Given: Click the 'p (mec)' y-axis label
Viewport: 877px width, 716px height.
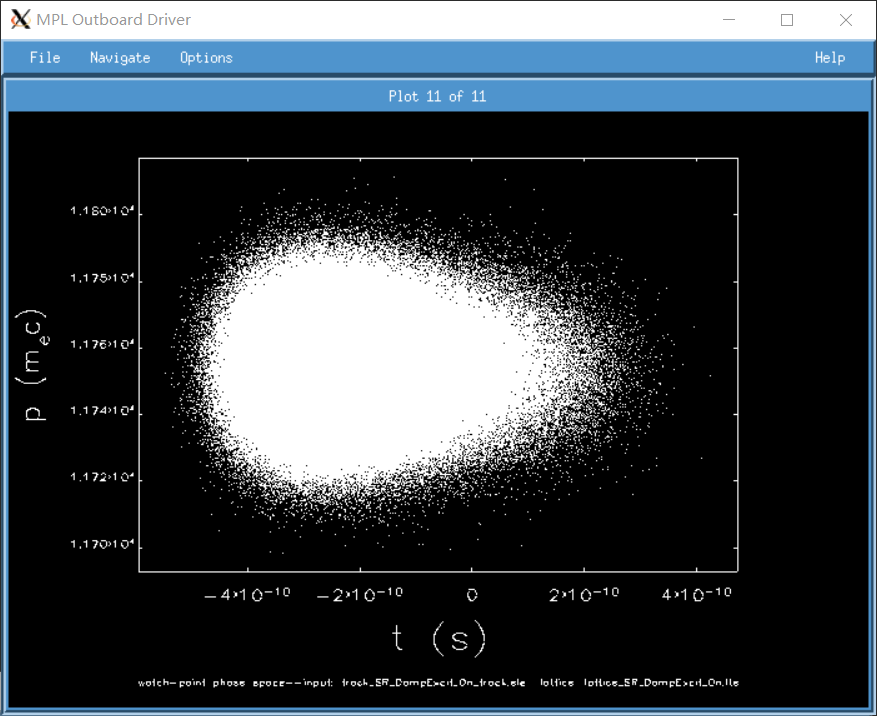Looking at the screenshot, I should click(x=36, y=363).
